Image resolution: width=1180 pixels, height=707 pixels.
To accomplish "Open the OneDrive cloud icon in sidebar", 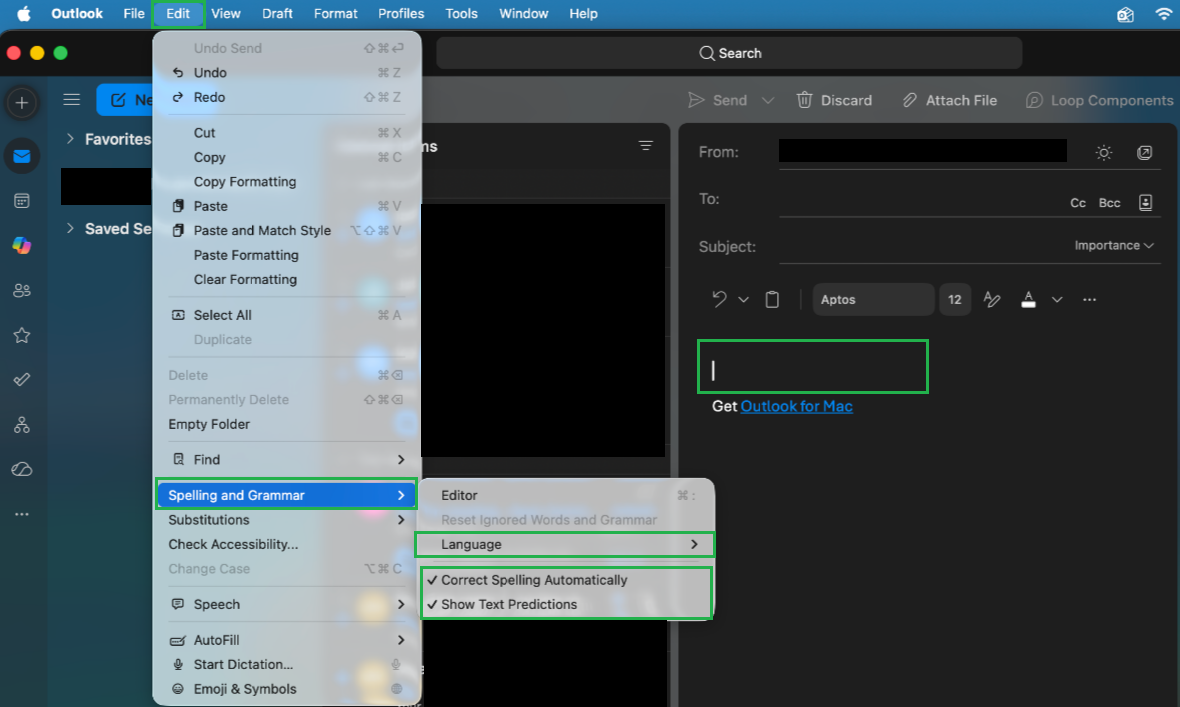I will [22, 469].
